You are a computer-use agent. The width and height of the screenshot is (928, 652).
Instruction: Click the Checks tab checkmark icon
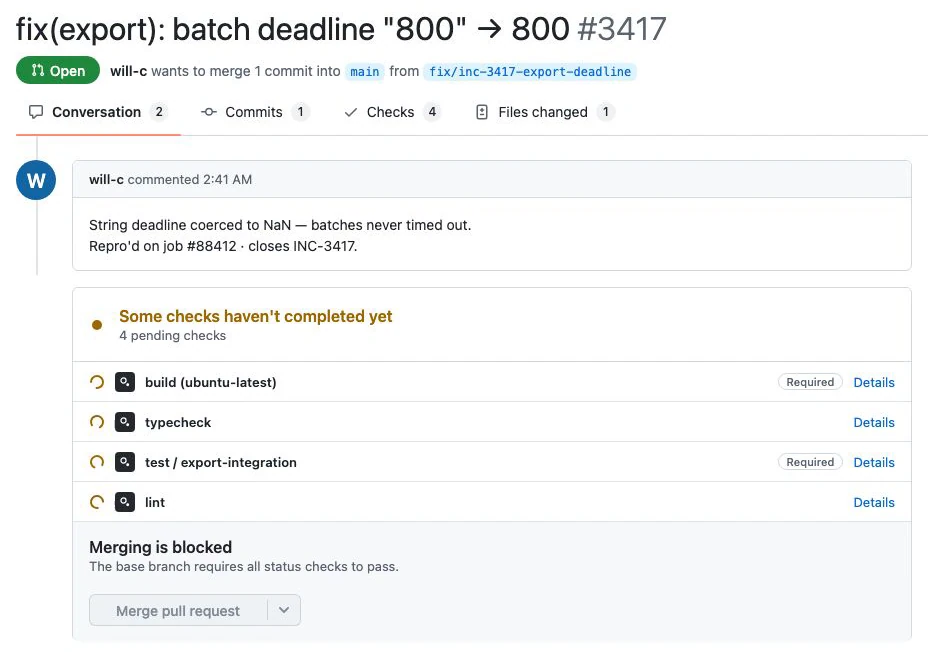pyautogui.click(x=351, y=112)
